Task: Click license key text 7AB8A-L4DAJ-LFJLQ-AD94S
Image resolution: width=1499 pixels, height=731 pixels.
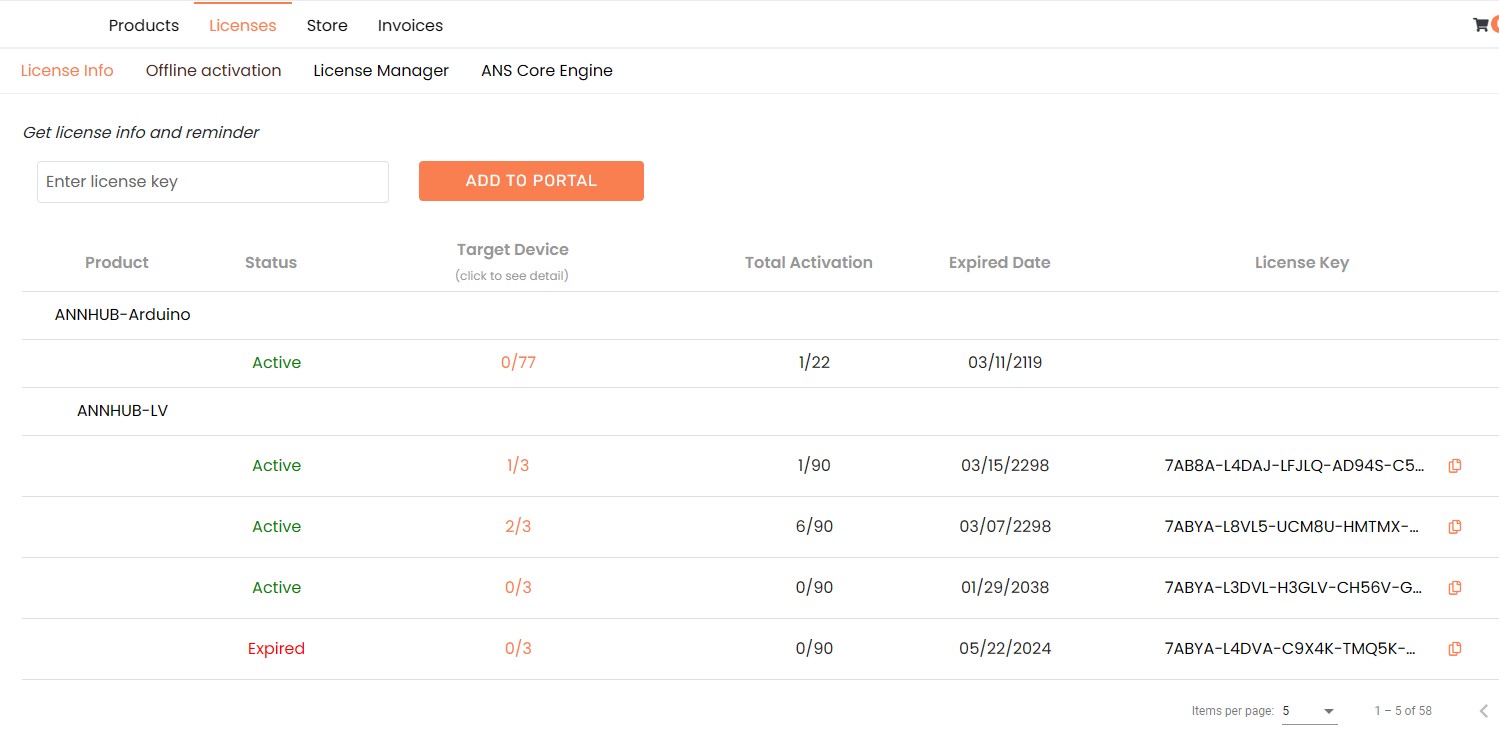Action: [x=1295, y=466]
